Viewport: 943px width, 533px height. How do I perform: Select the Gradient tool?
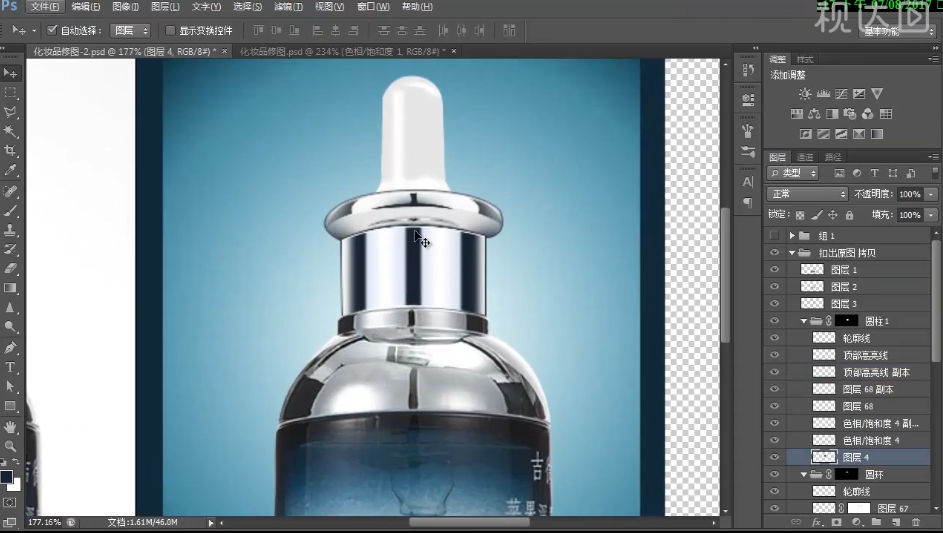click(10, 288)
